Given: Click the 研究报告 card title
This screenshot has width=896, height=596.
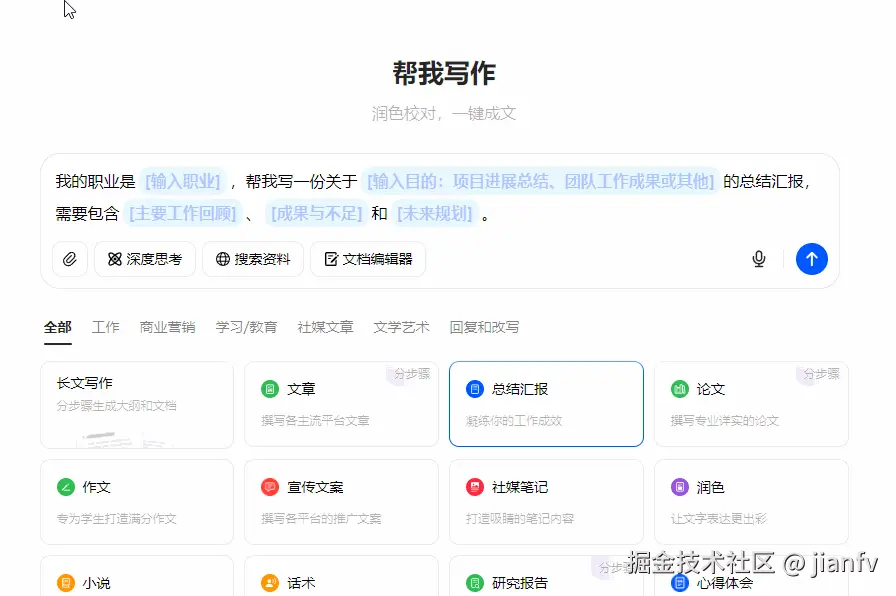Looking at the screenshot, I should coord(520,583).
